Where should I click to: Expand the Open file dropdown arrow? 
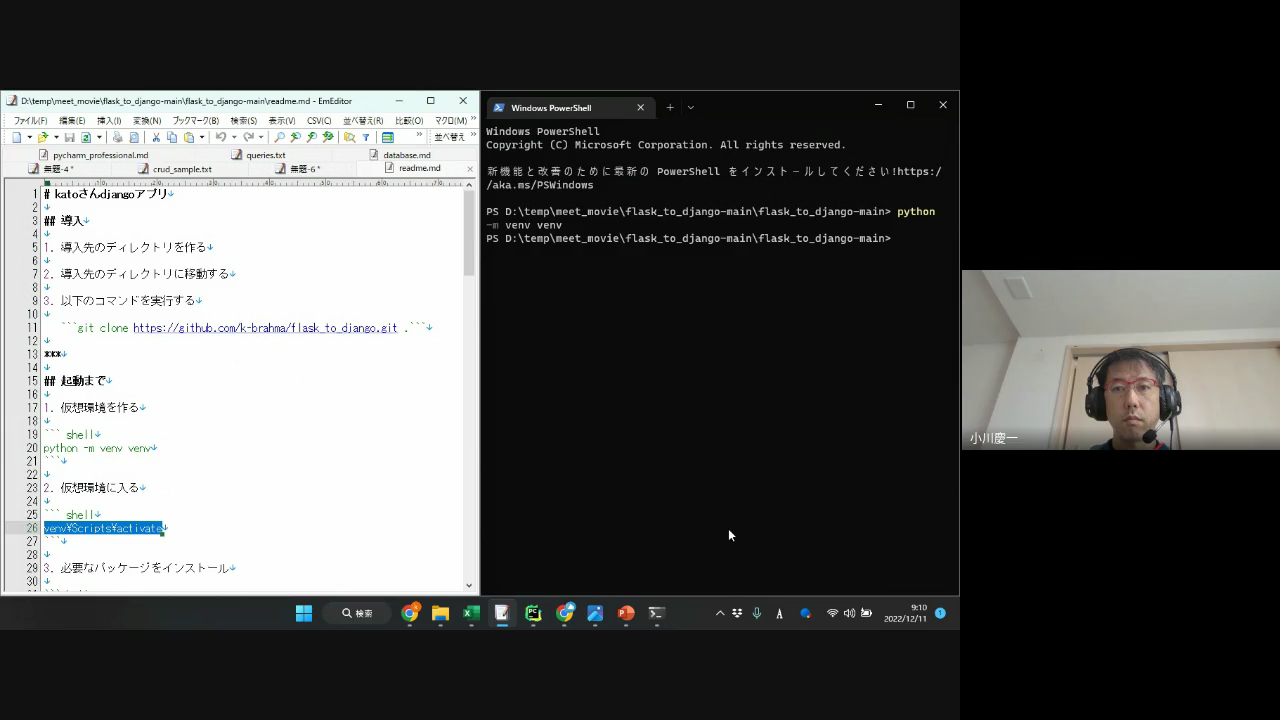coord(56,137)
